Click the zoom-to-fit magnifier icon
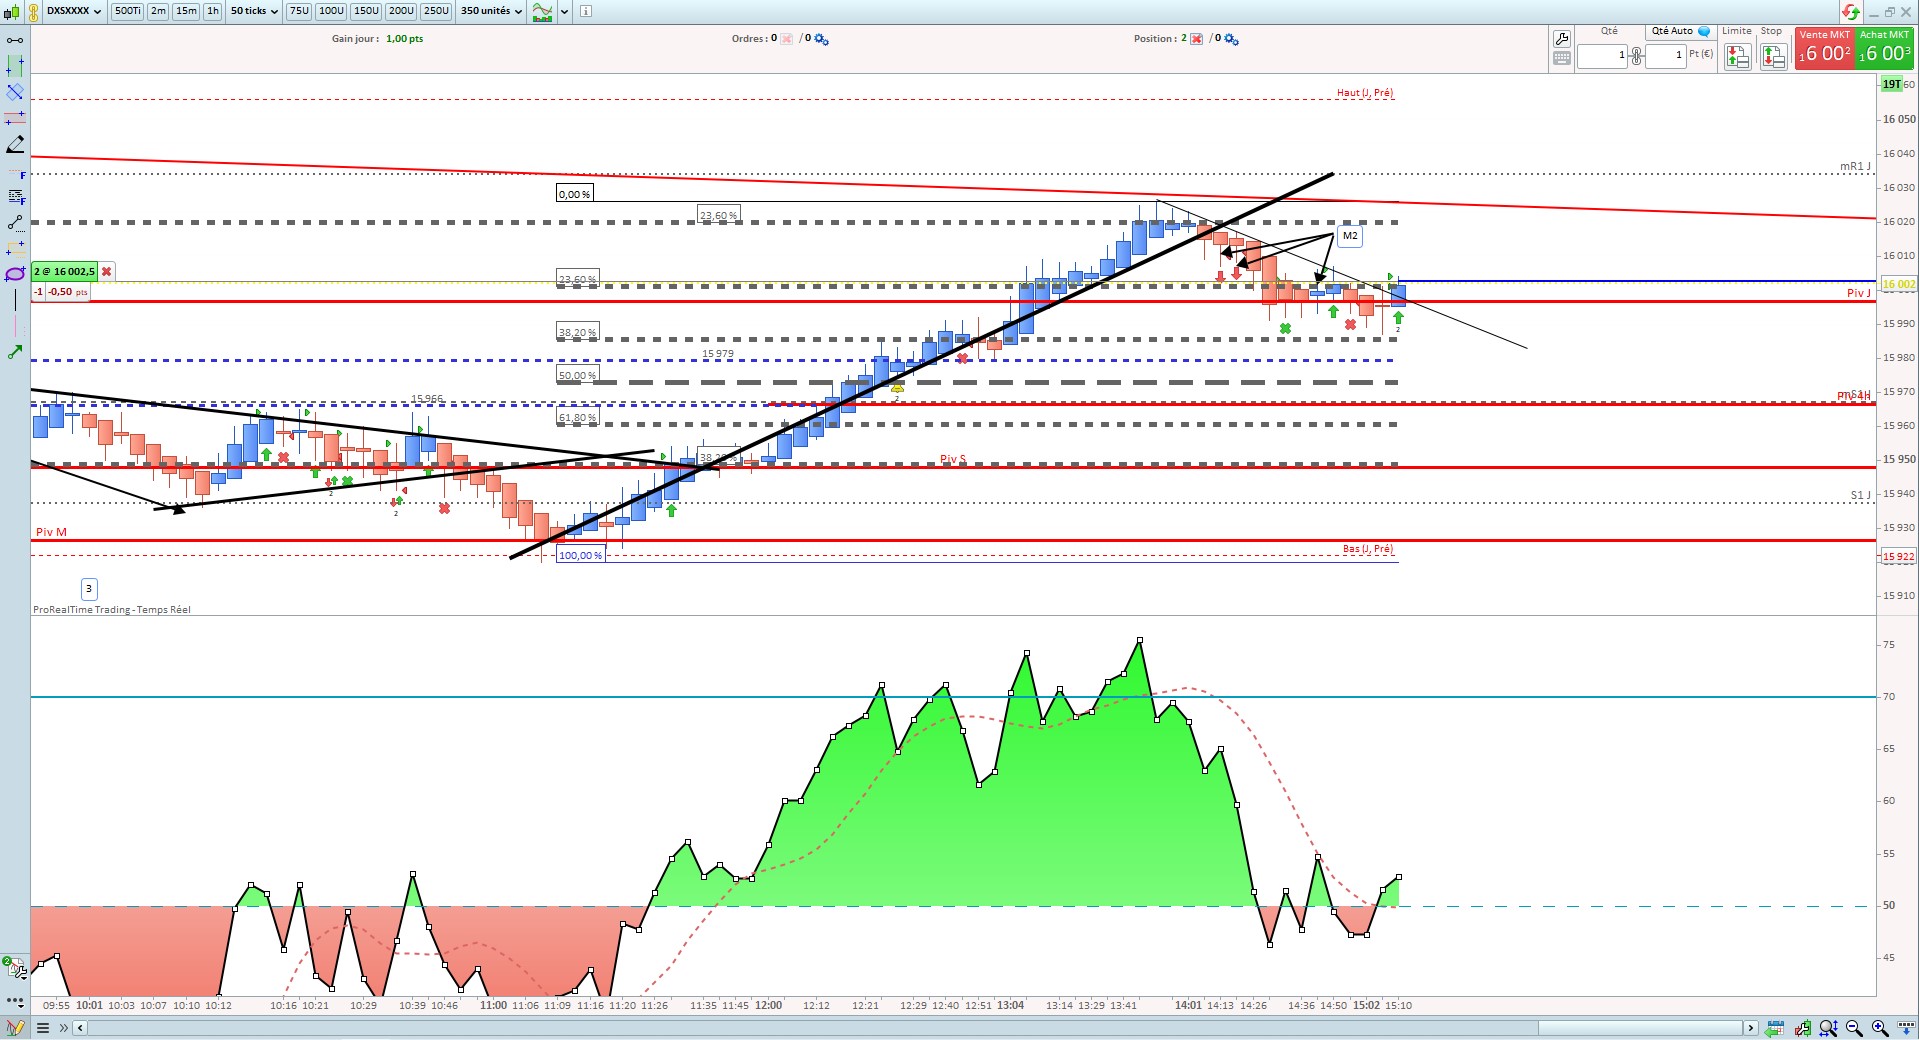1919x1040 pixels. (1829, 1027)
